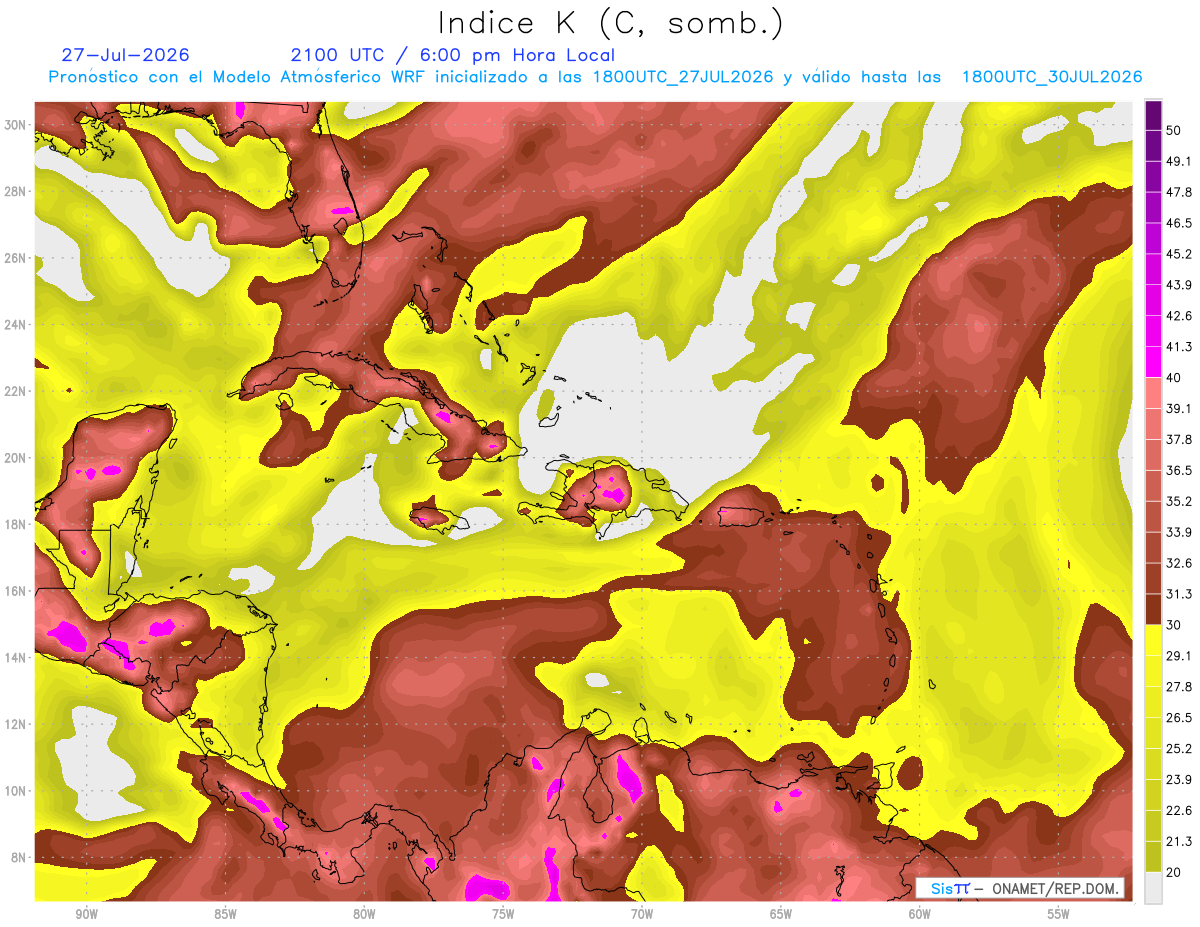Click the 85W longitude label

pos(225,915)
